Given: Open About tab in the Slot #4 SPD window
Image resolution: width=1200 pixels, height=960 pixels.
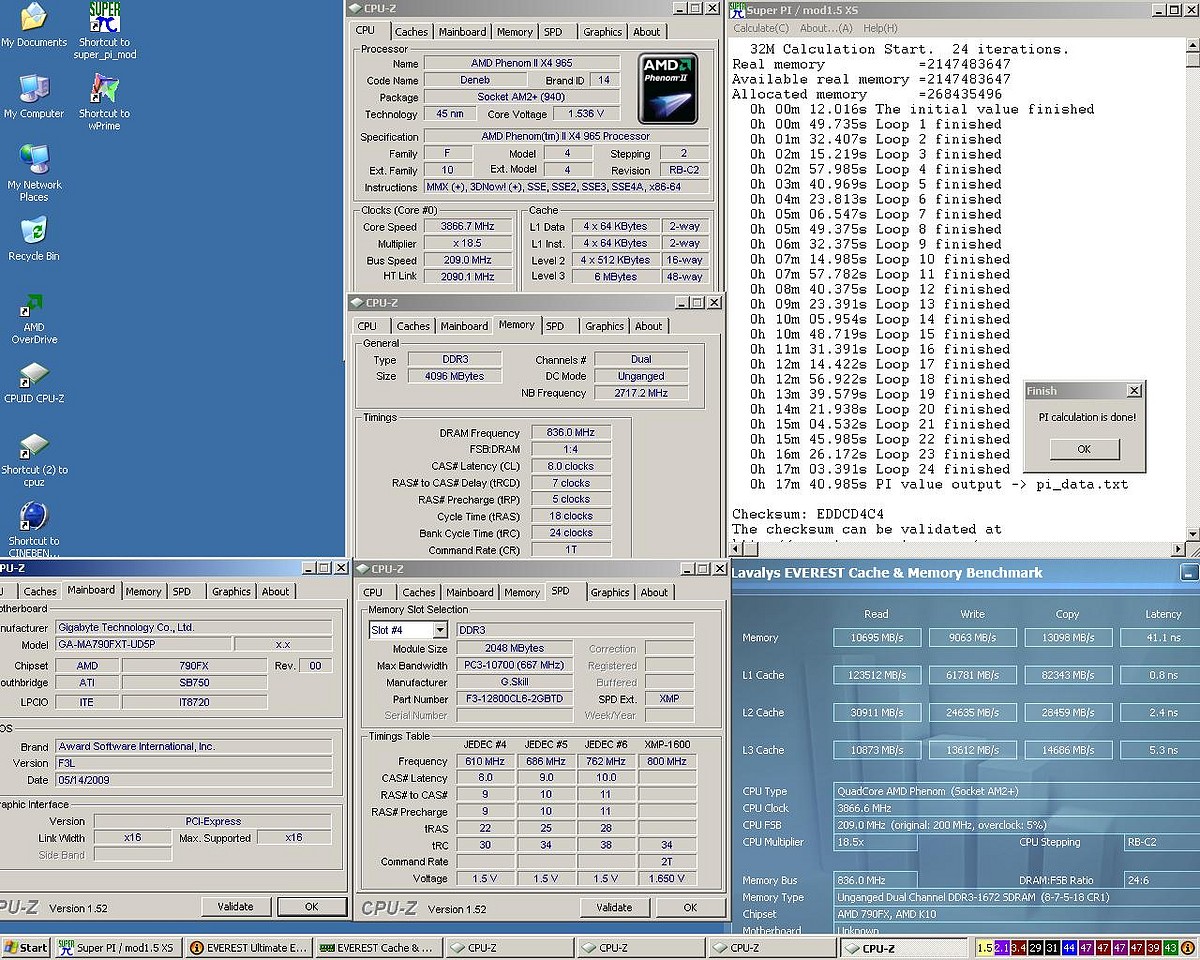Looking at the screenshot, I should click(x=654, y=592).
